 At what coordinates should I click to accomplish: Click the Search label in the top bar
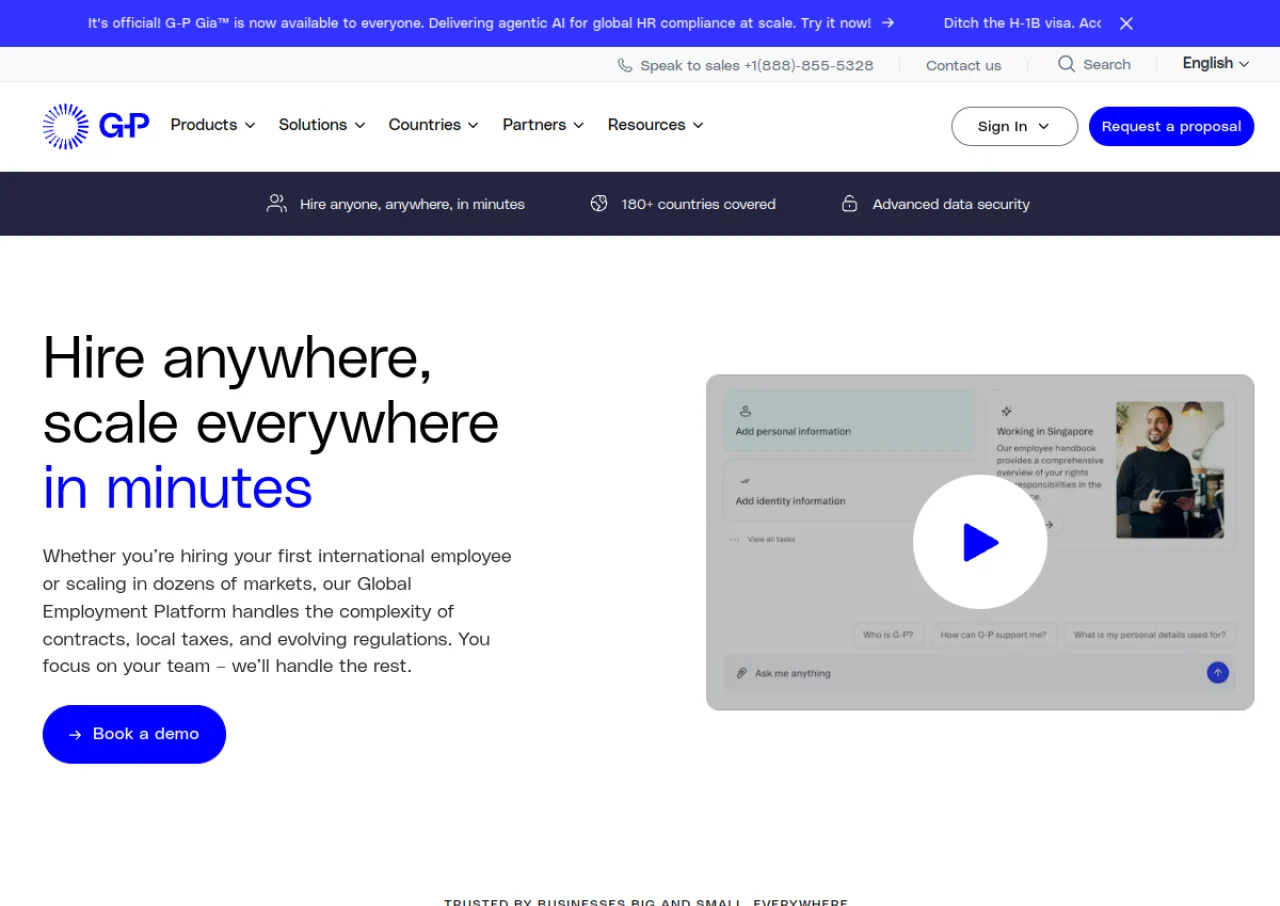click(x=1107, y=64)
